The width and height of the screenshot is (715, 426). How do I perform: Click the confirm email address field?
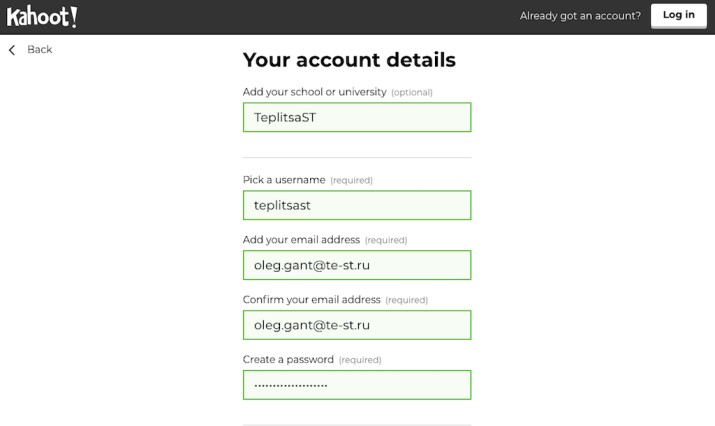pos(356,325)
